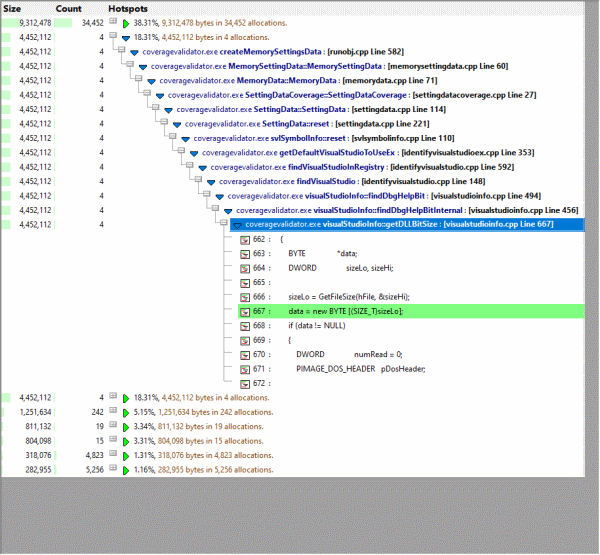Sort by the Count column header
600x555 pixels.
[68, 8]
